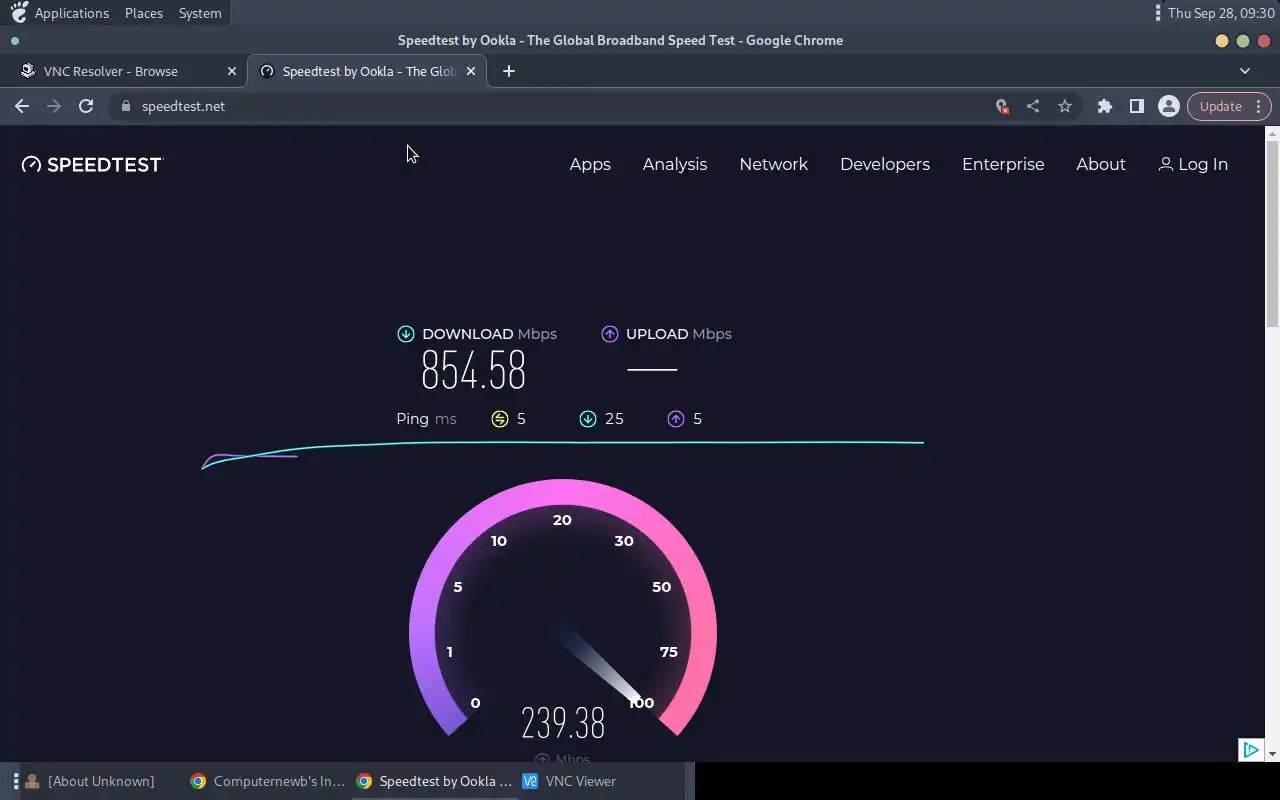Click the 20 mark on the gauge
The height and width of the screenshot is (800, 1280).
(562, 520)
